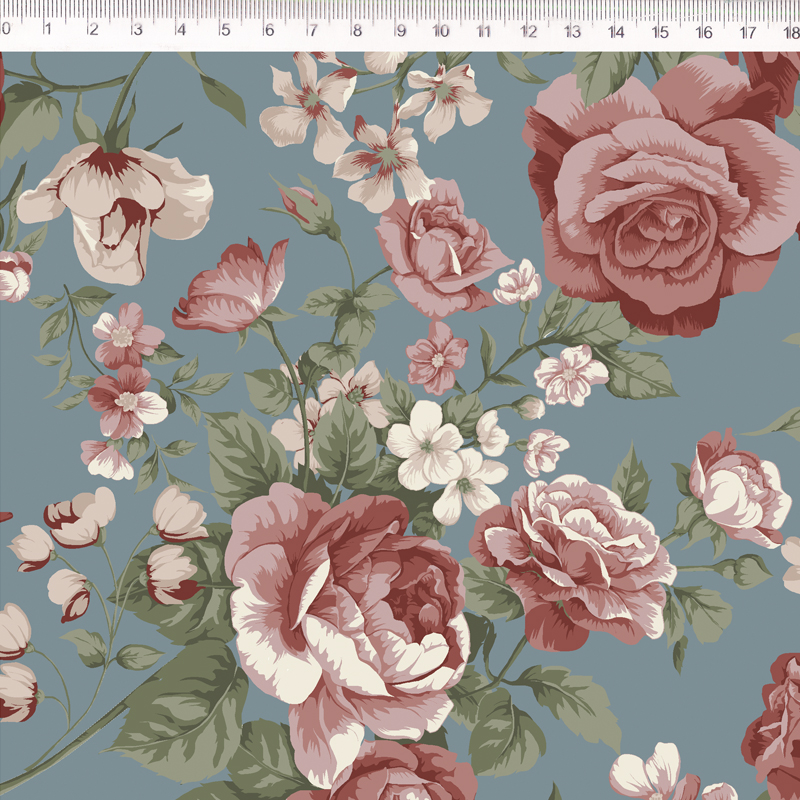Click the small green rosebud near the top center
Viewport: 800px width, 800px height.
click(308, 207)
